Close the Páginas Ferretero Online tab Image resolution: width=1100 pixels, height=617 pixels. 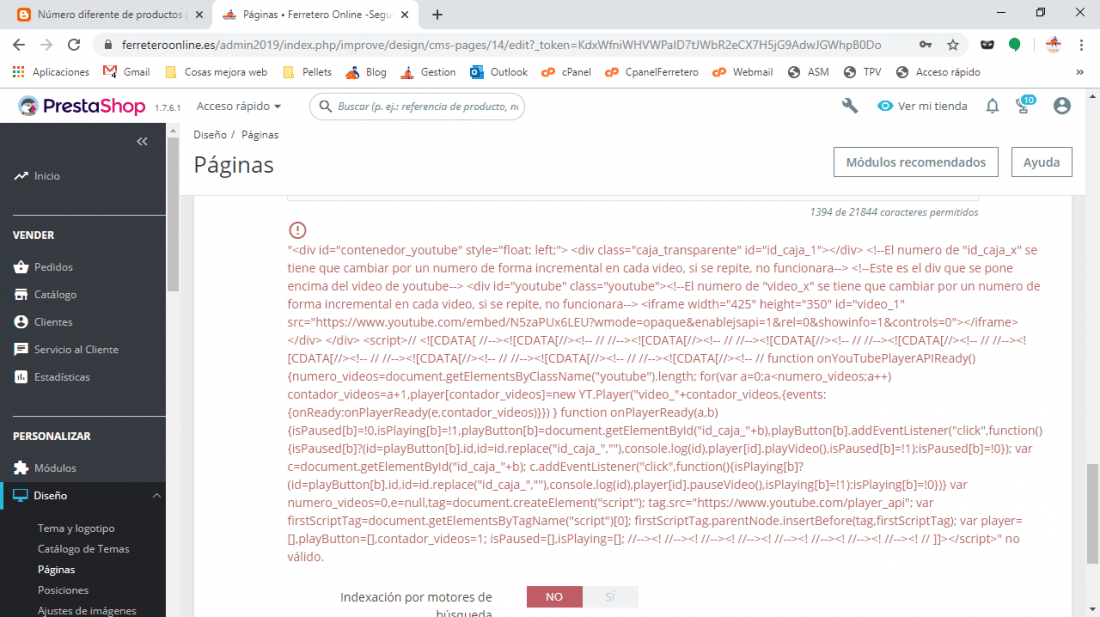(x=405, y=14)
